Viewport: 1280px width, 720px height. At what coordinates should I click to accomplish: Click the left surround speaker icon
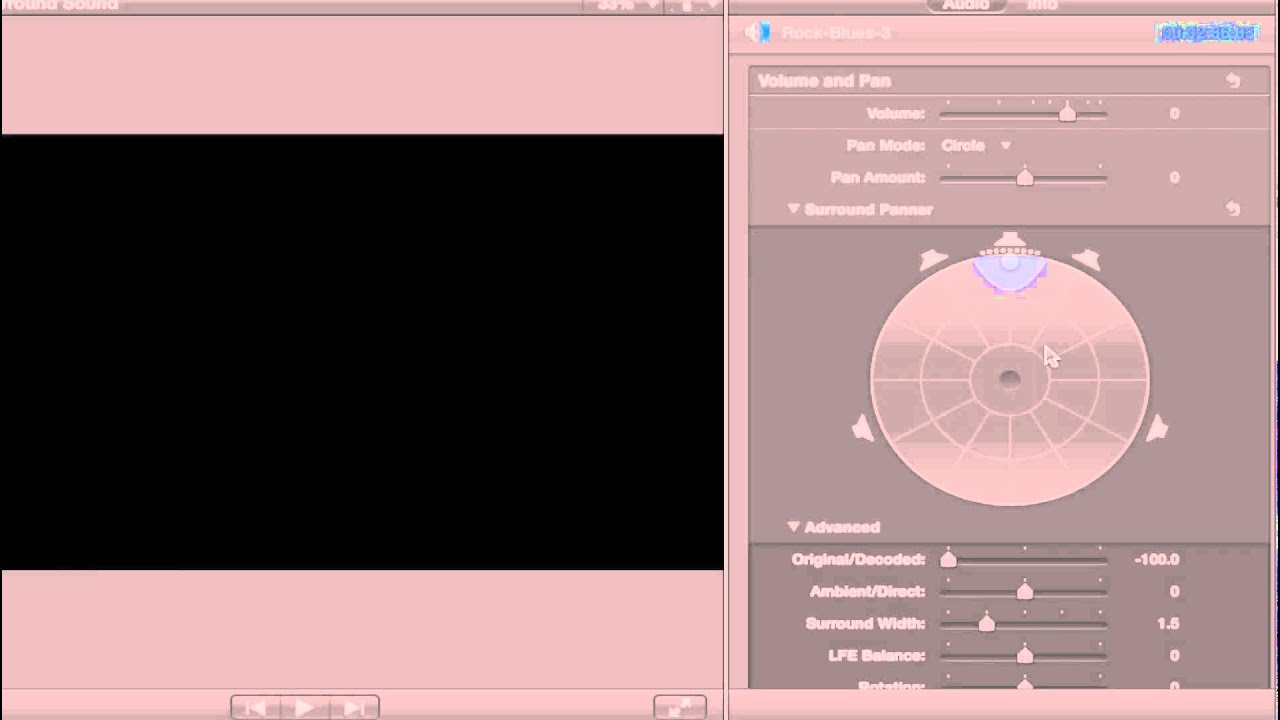click(x=862, y=428)
